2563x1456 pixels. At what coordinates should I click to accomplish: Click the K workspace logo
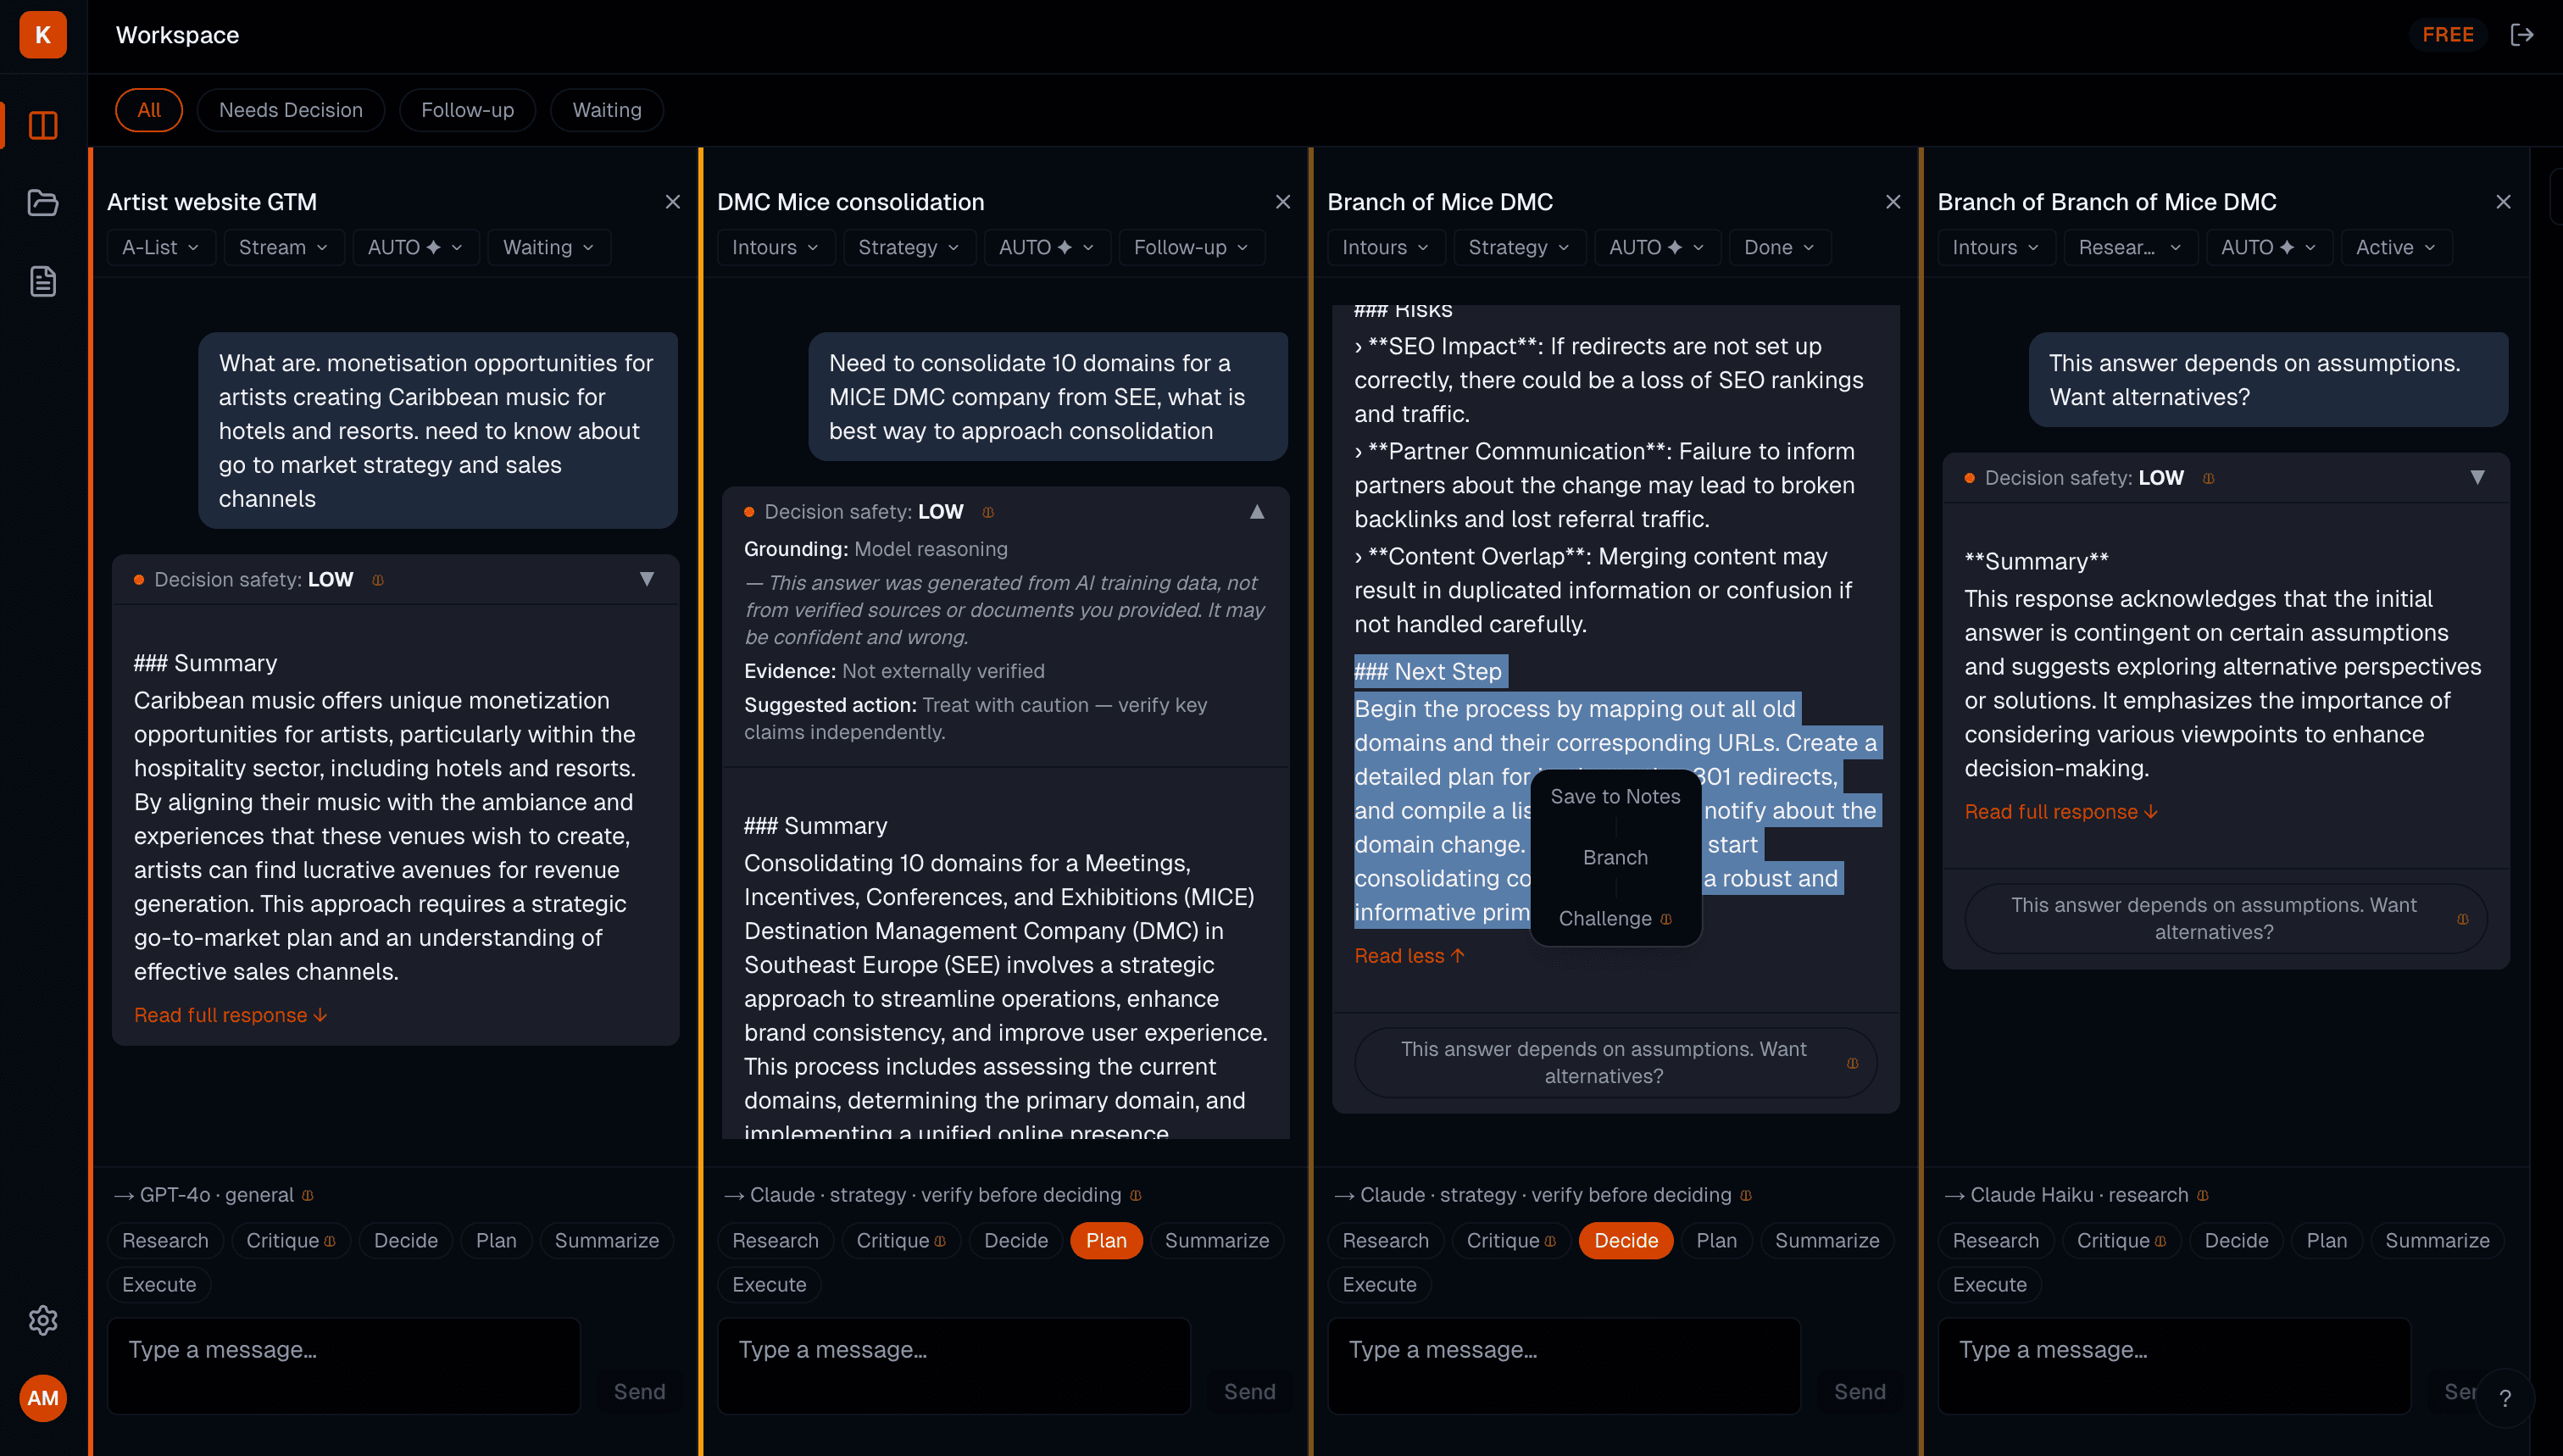[42, 34]
